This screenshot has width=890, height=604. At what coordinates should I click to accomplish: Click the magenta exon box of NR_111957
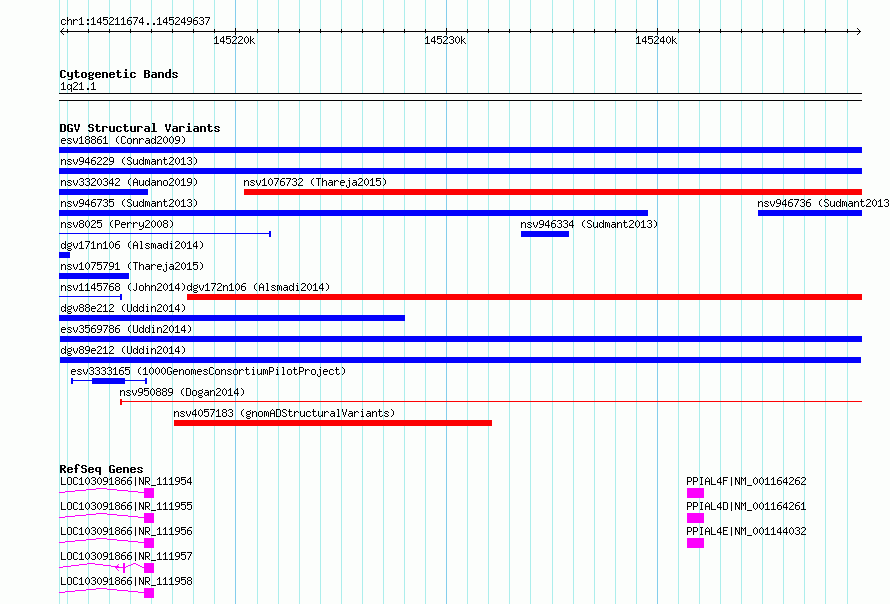[149, 568]
